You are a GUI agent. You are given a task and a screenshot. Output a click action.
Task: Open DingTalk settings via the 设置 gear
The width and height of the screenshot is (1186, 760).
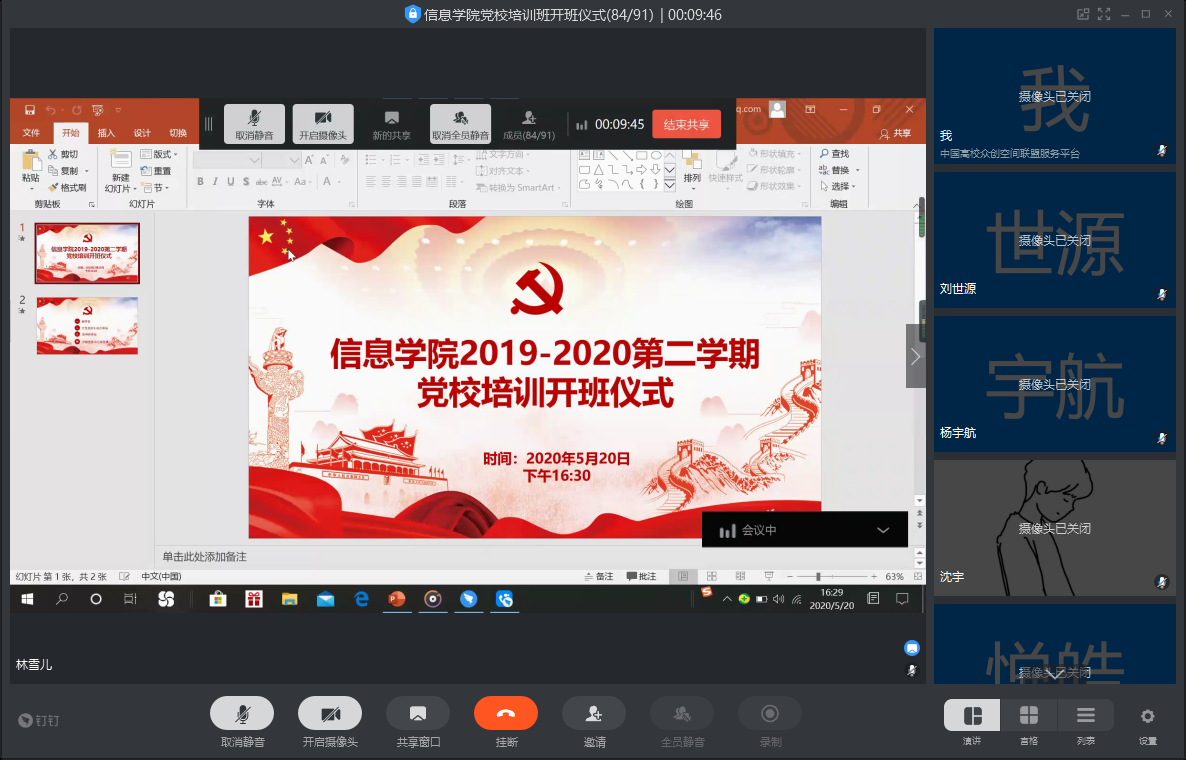pyautogui.click(x=1147, y=714)
